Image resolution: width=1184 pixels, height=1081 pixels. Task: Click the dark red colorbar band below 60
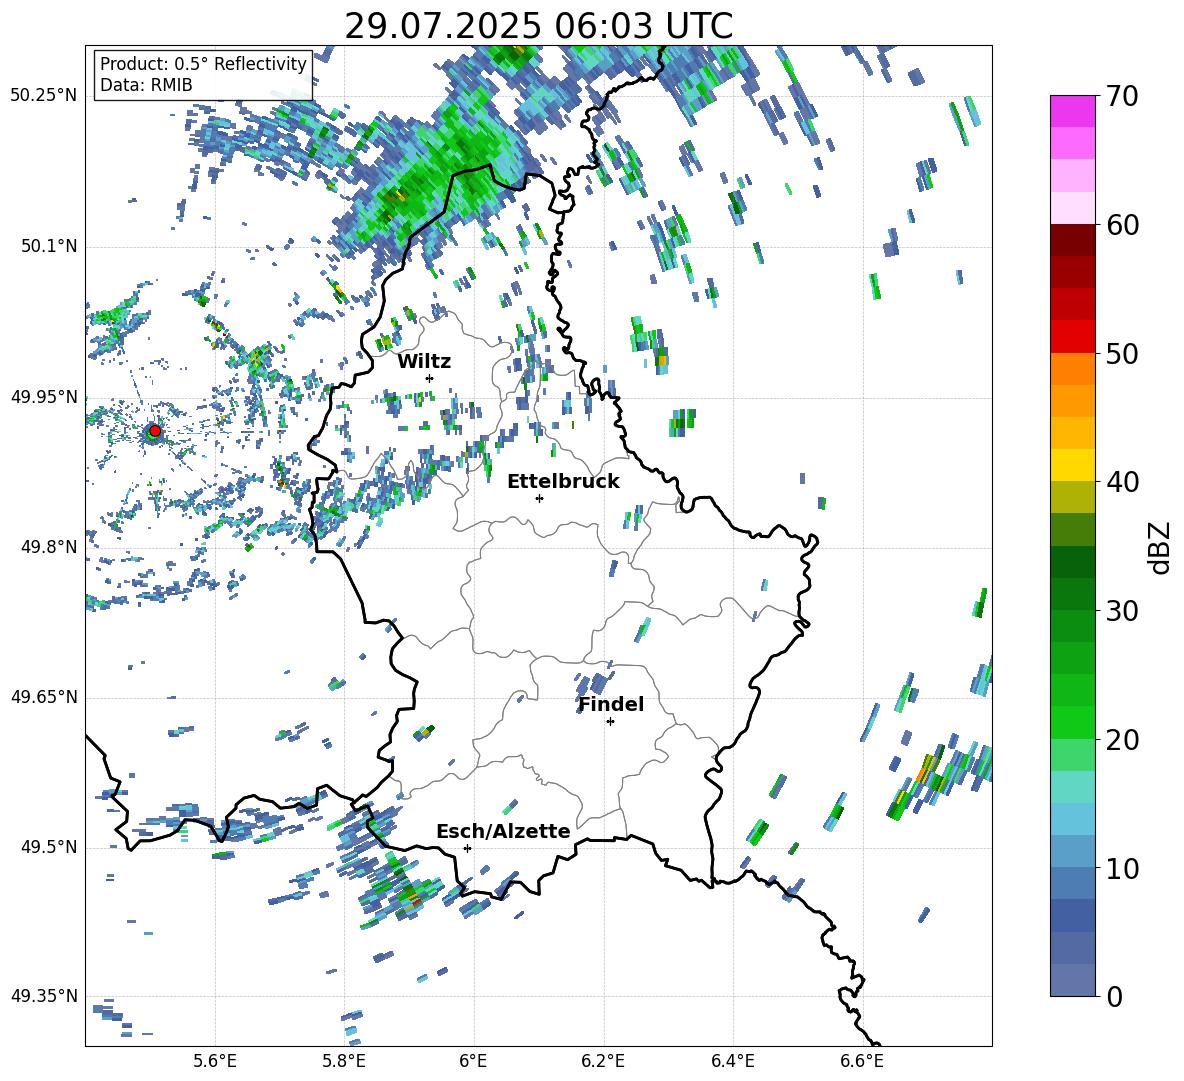coord(1073,240)
